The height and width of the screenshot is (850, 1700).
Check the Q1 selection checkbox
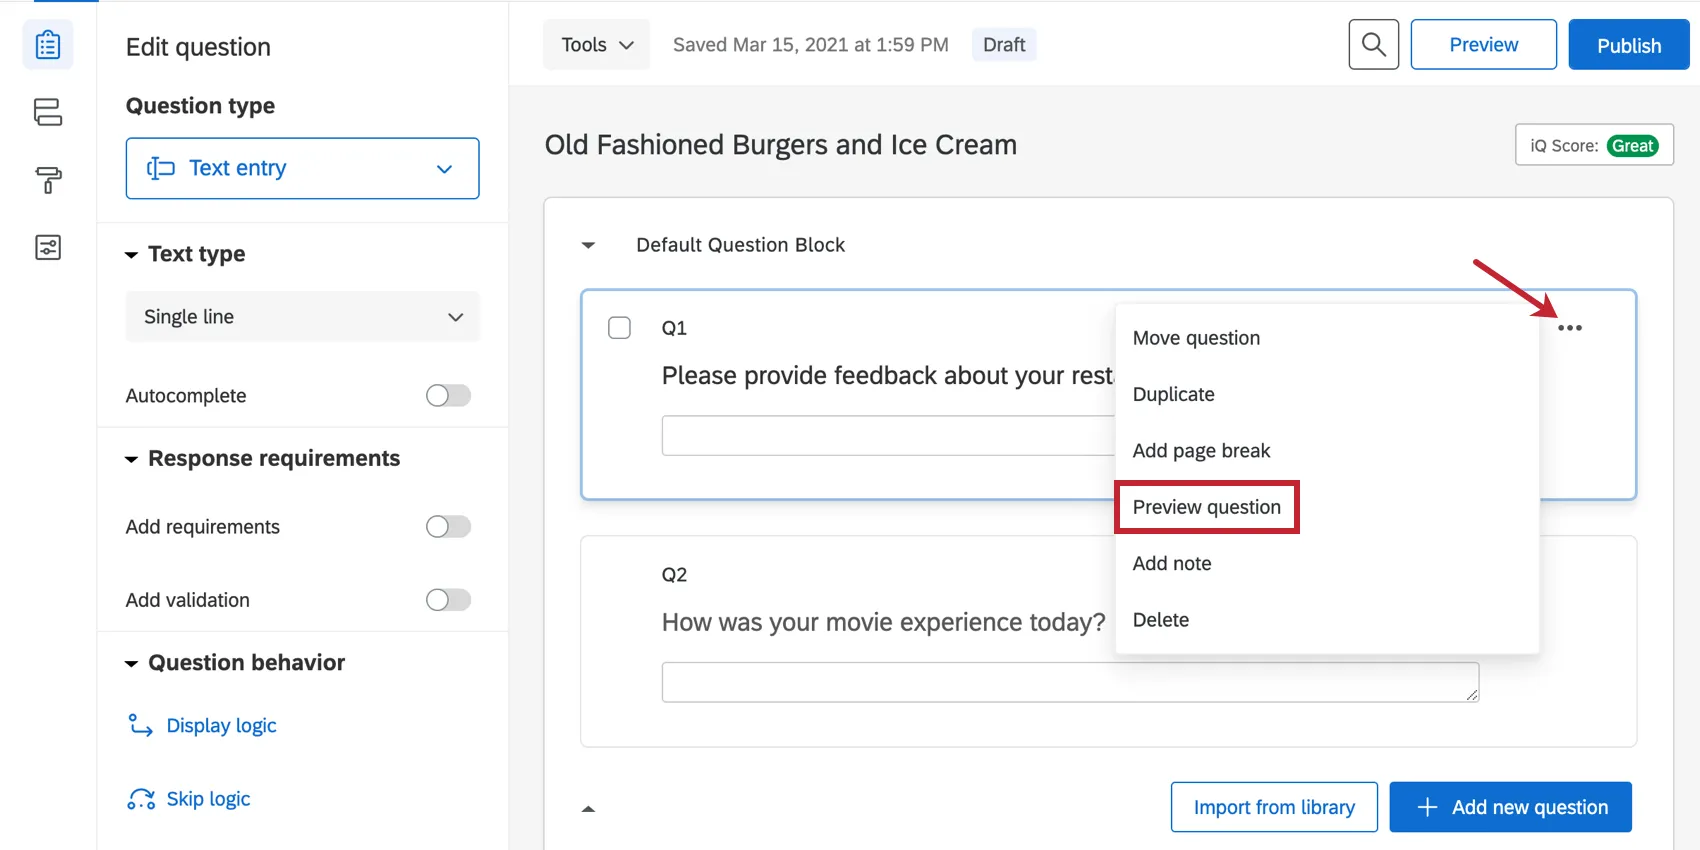click(620, 328)
